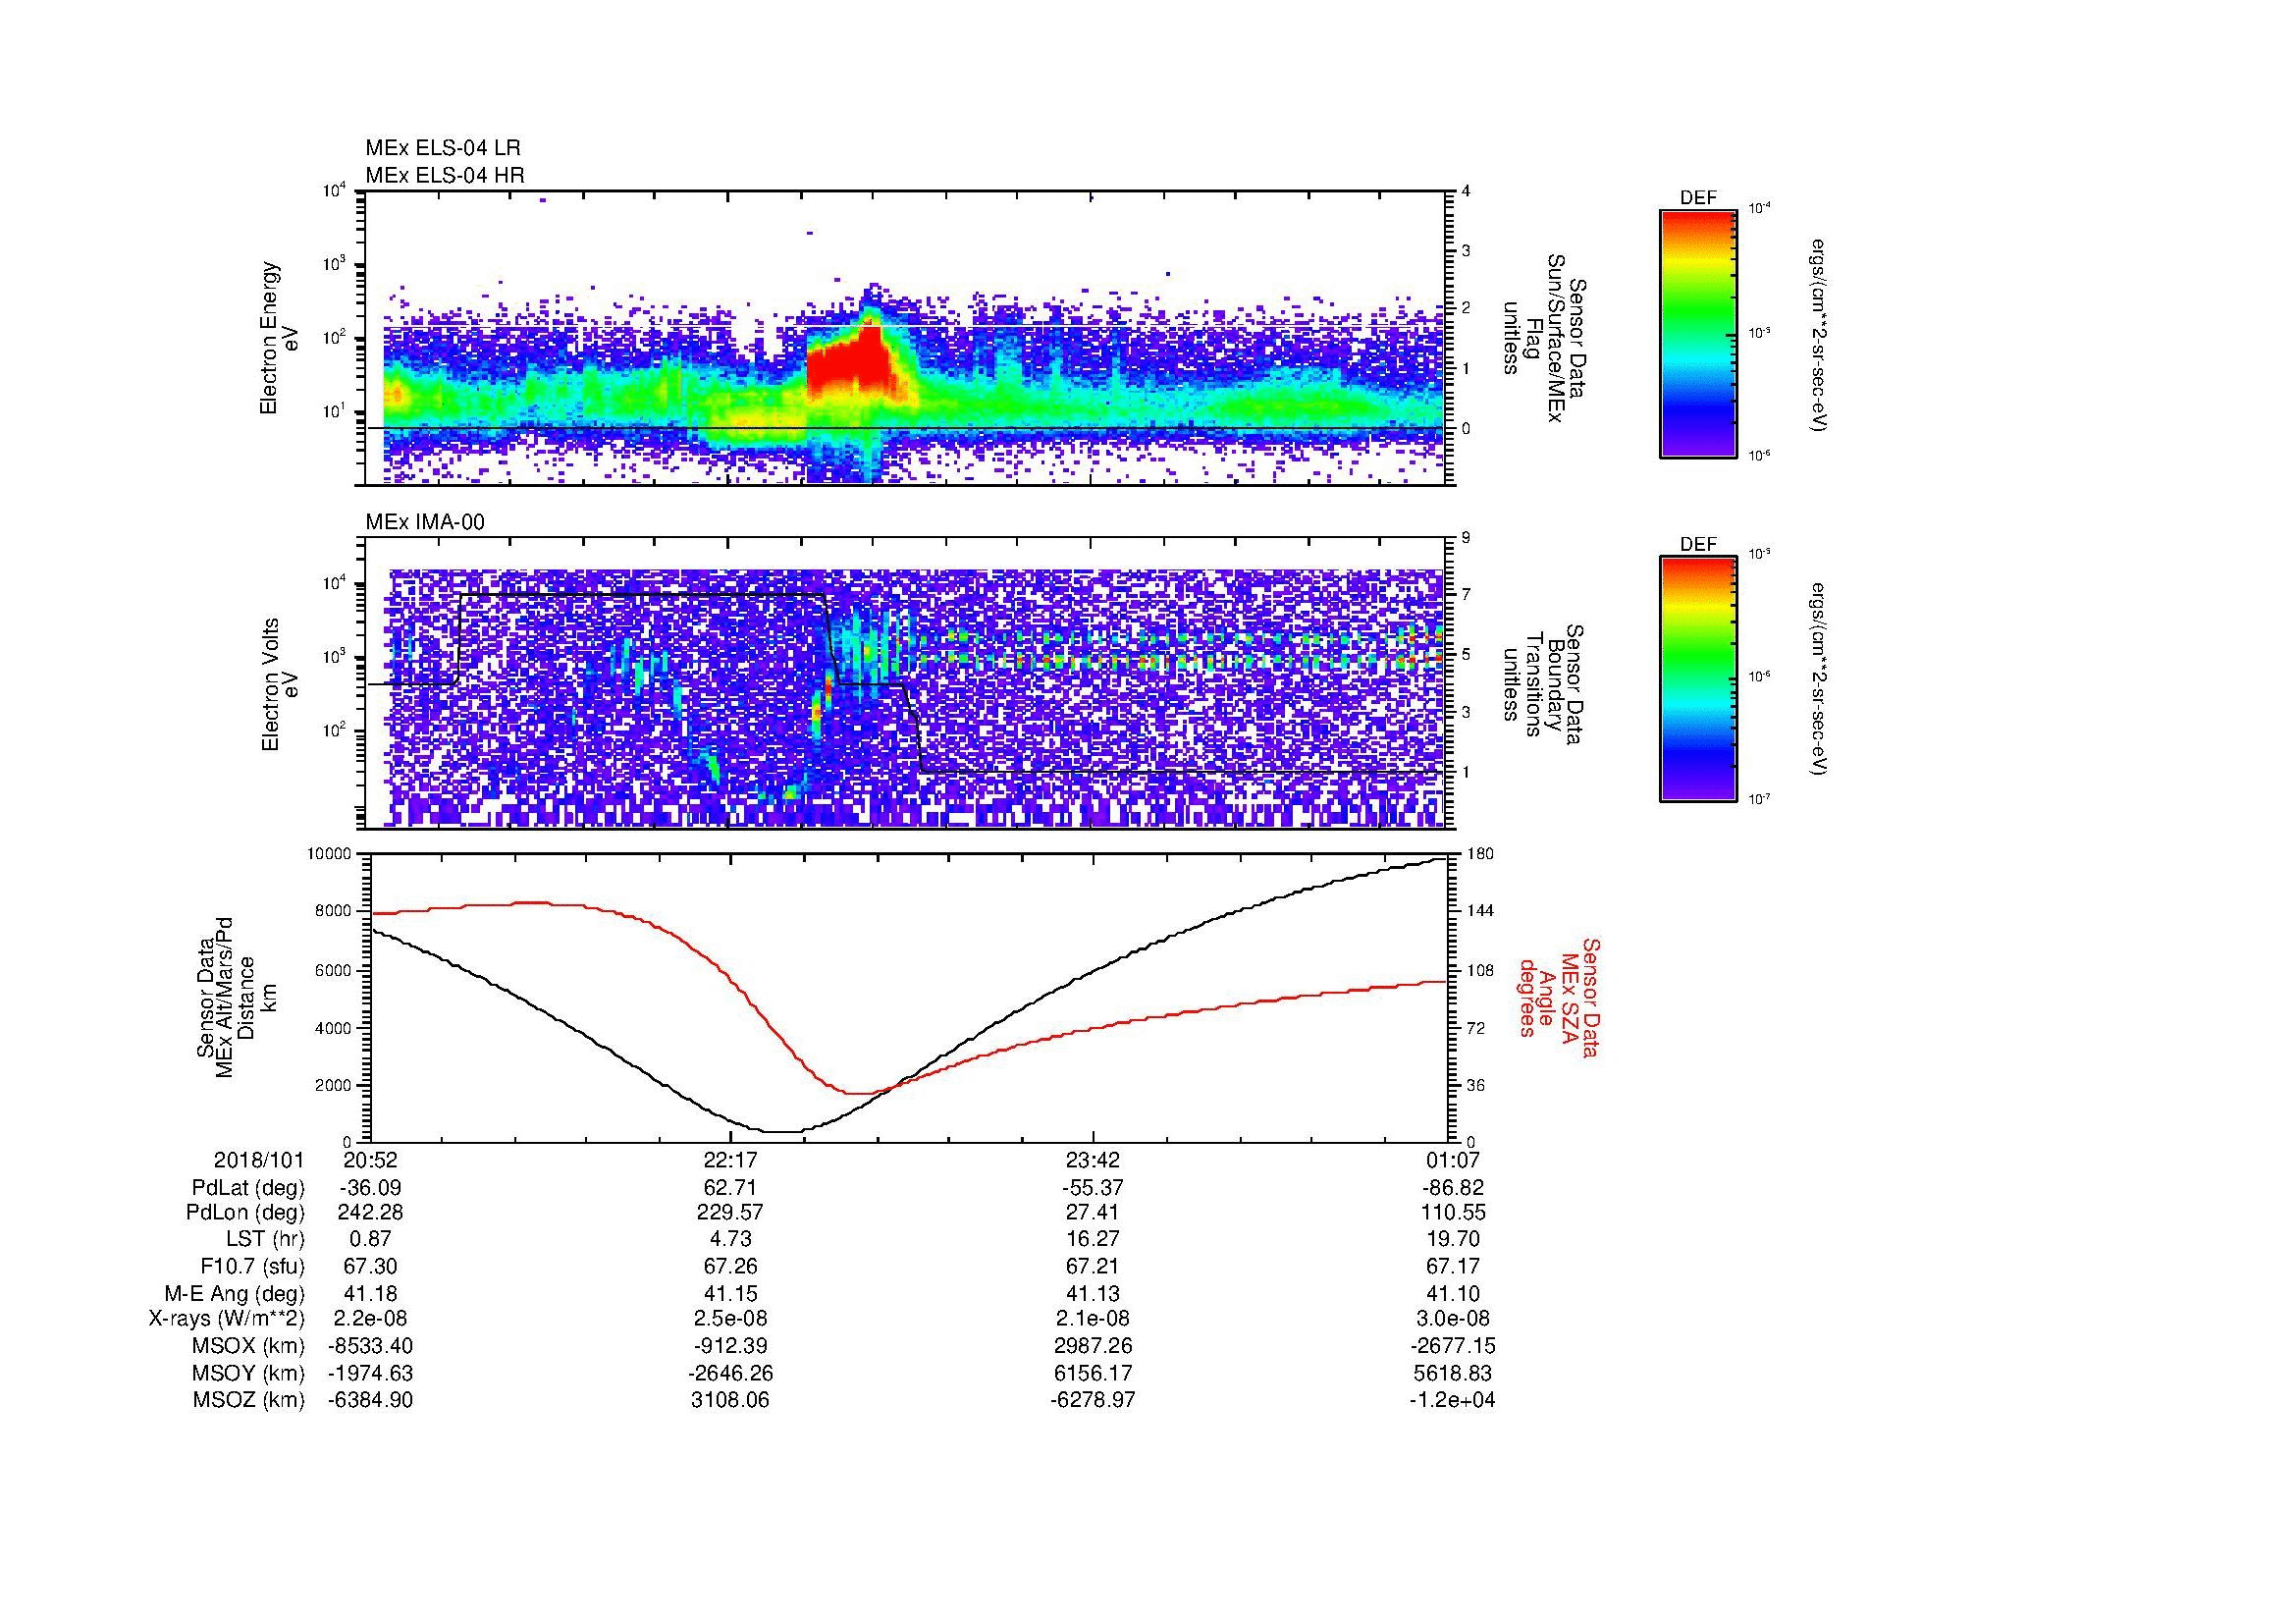The image size is (2296, 1623).
Task: Click the 'Electron Energy eV' axis label
Action: point(280,338)
